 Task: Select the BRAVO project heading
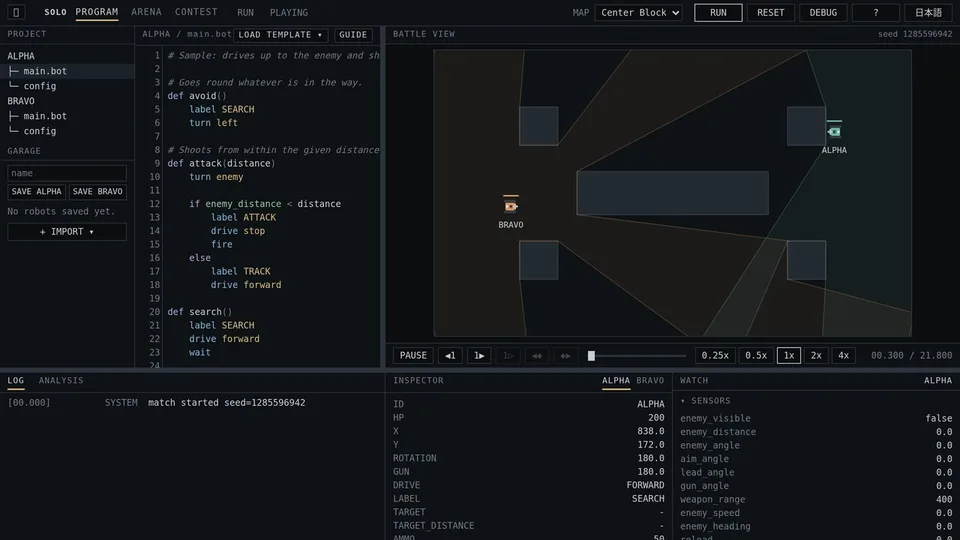click(21, 101)
